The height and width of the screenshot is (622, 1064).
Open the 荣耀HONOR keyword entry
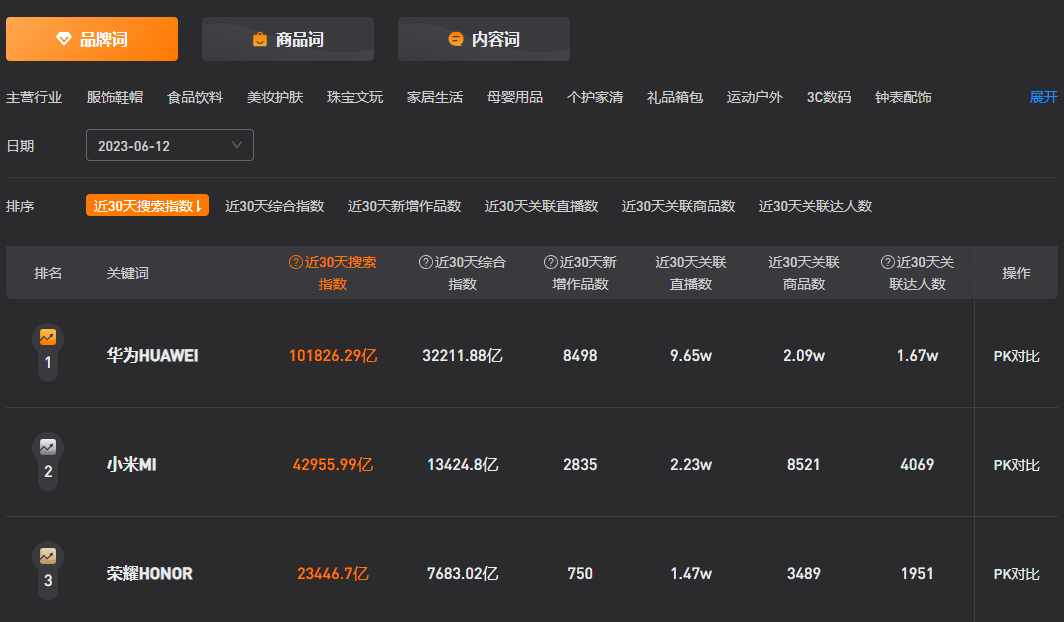point(150,574)
